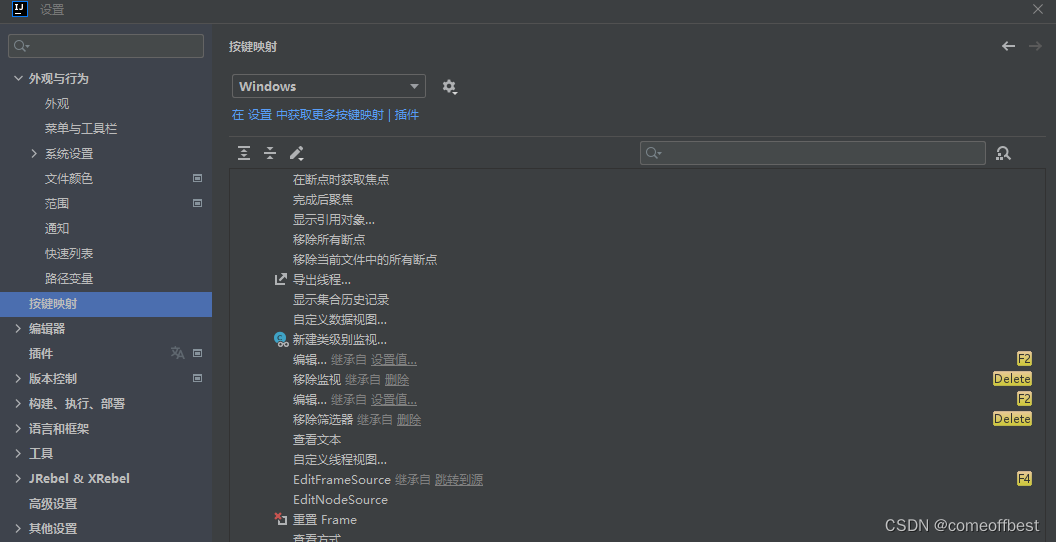Click in the settings search input
Image resolution: width=1056 pixels, height=542 pixels.
click(106, 46)
